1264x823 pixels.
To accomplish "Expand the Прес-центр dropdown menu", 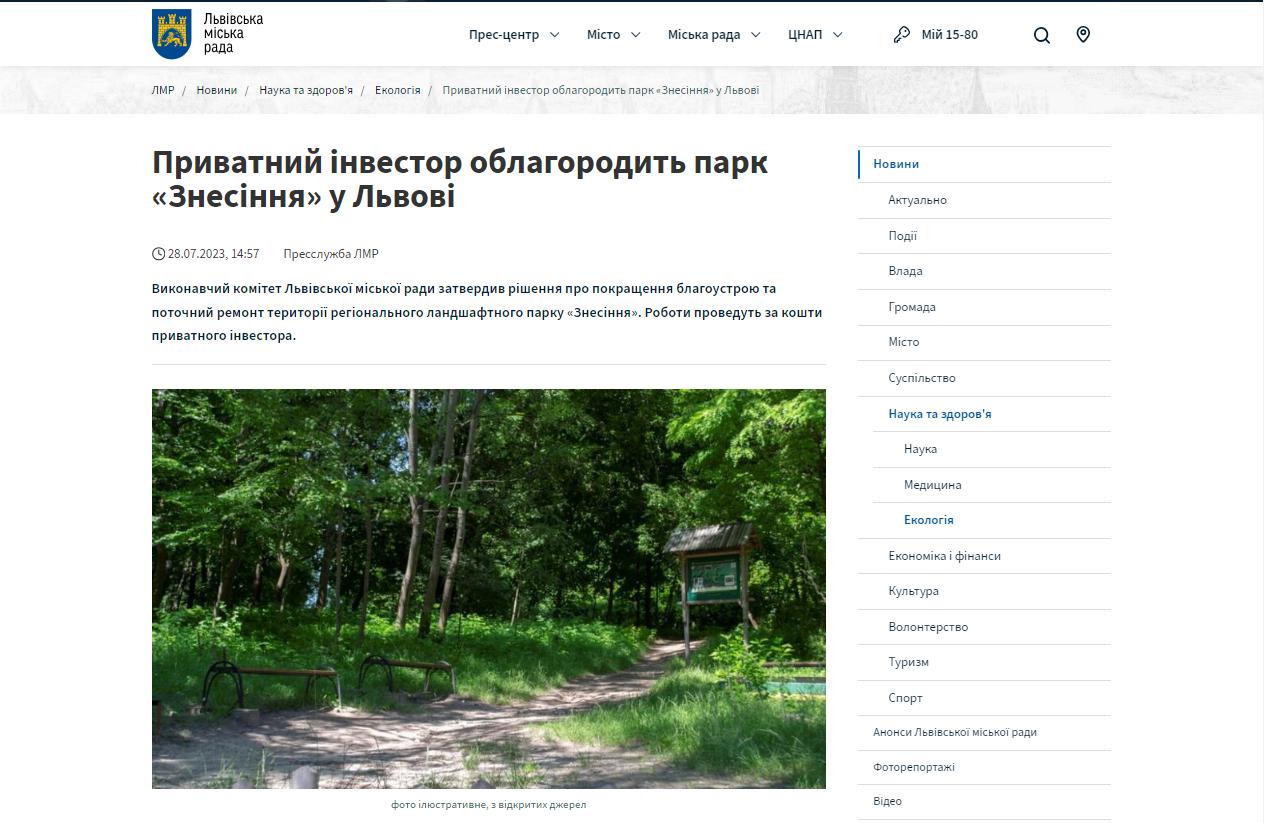I will (513, 35).
